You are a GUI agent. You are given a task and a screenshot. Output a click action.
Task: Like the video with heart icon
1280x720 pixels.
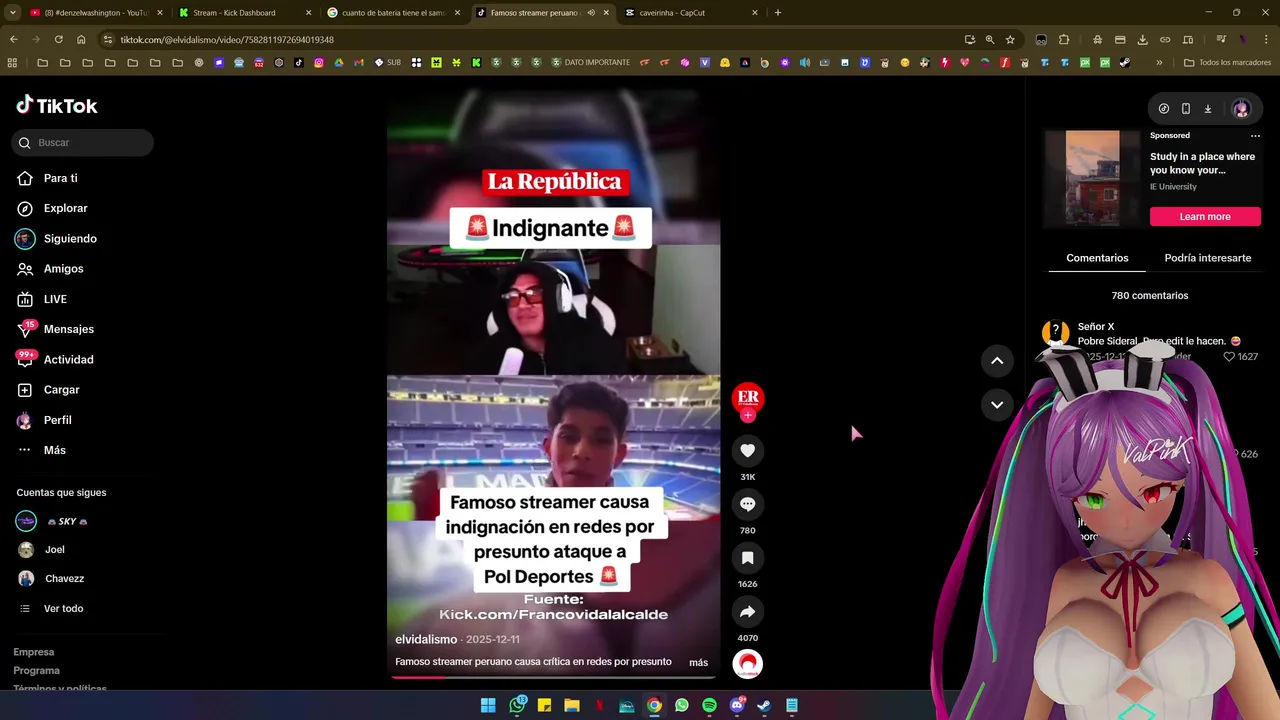click(747, 451)
